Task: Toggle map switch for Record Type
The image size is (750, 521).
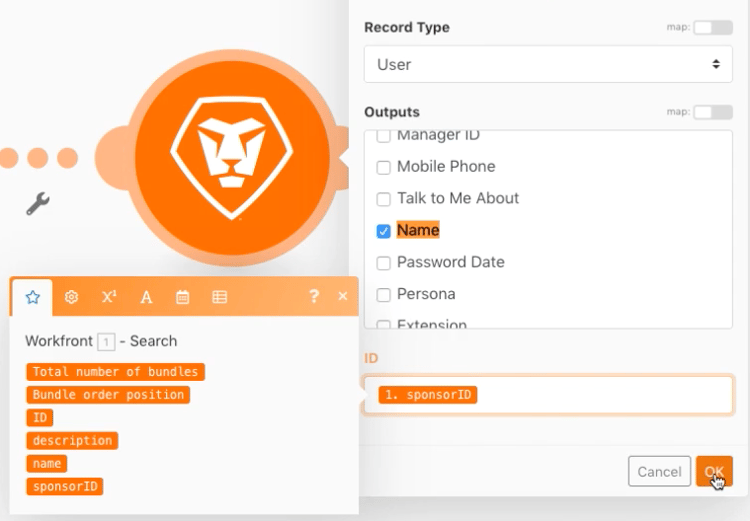Action: [713, 27]
